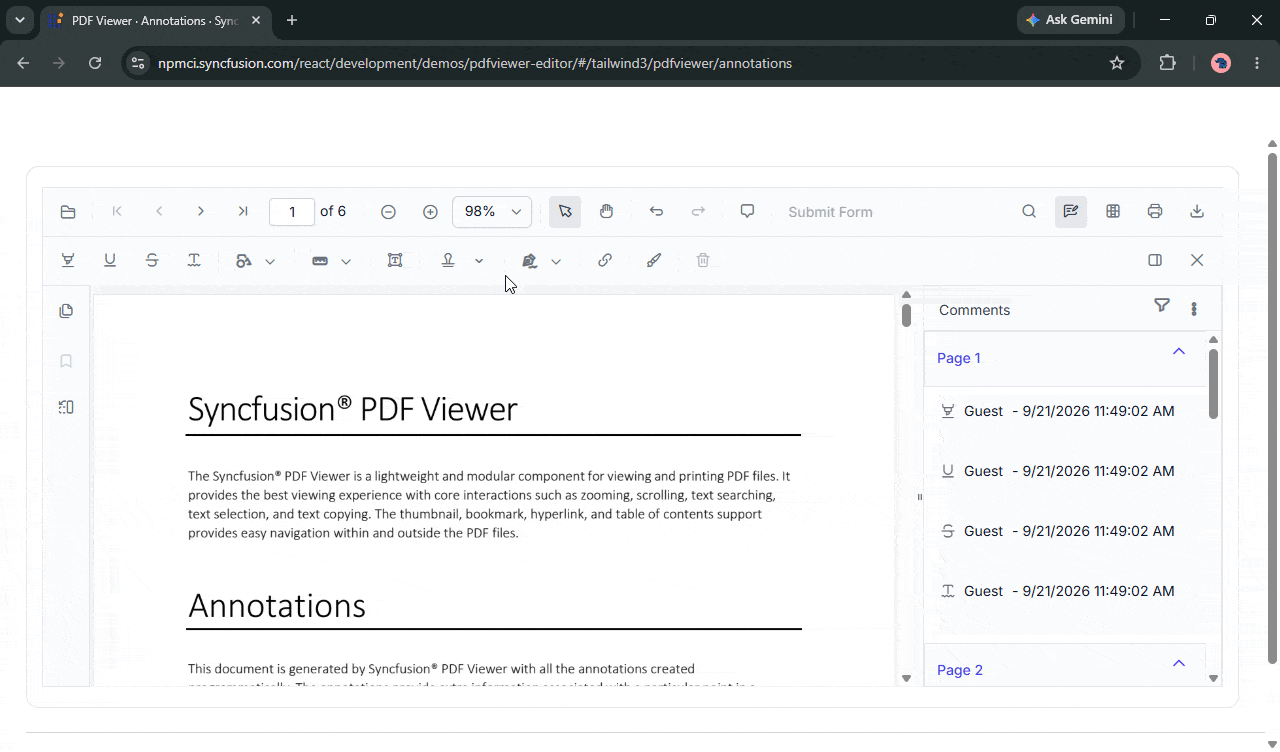
Task: Toggle the annotation edit toolbar
Action: coord(1071,212)
